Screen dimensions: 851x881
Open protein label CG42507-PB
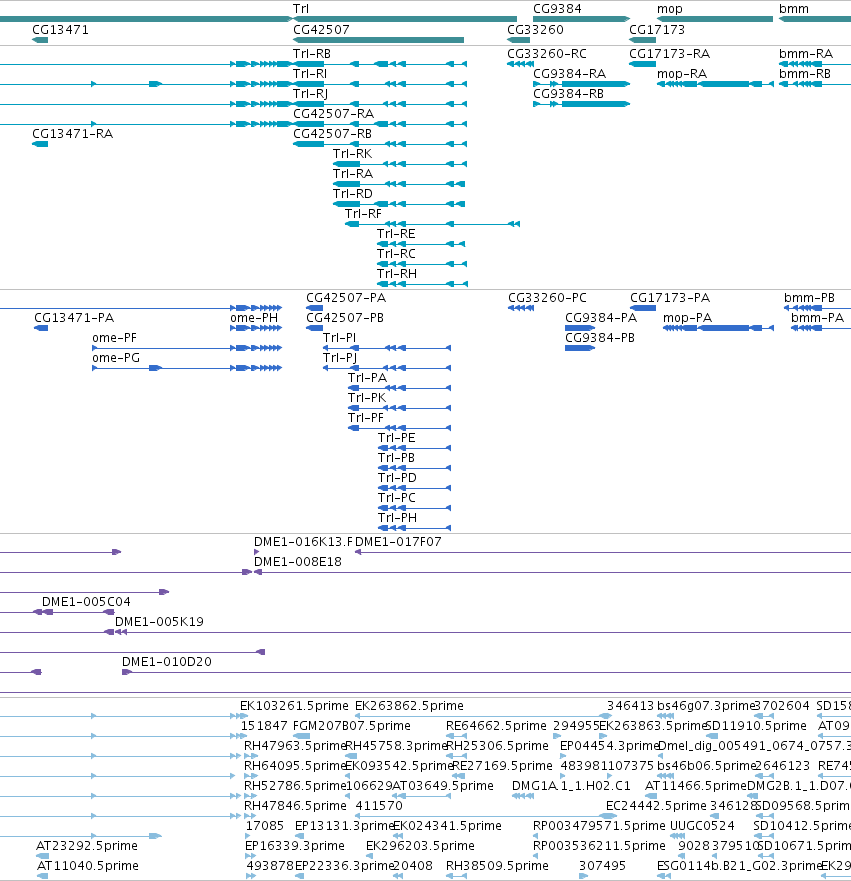pos(345,318)
